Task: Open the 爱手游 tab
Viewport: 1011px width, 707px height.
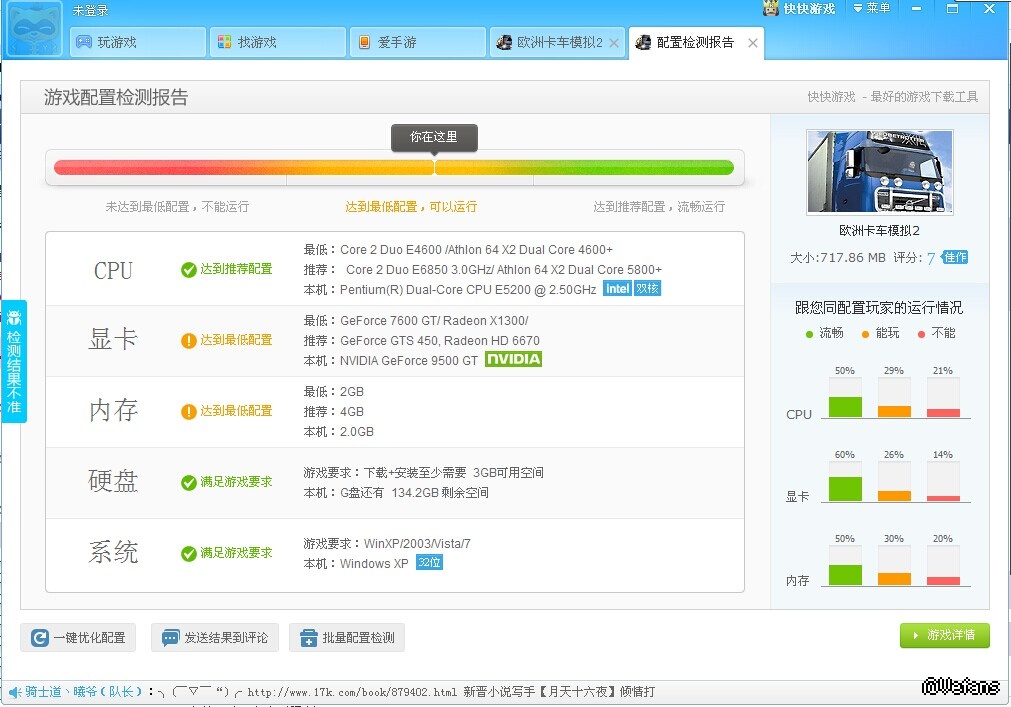Action: pyautogui.click(x=418, y=43)
